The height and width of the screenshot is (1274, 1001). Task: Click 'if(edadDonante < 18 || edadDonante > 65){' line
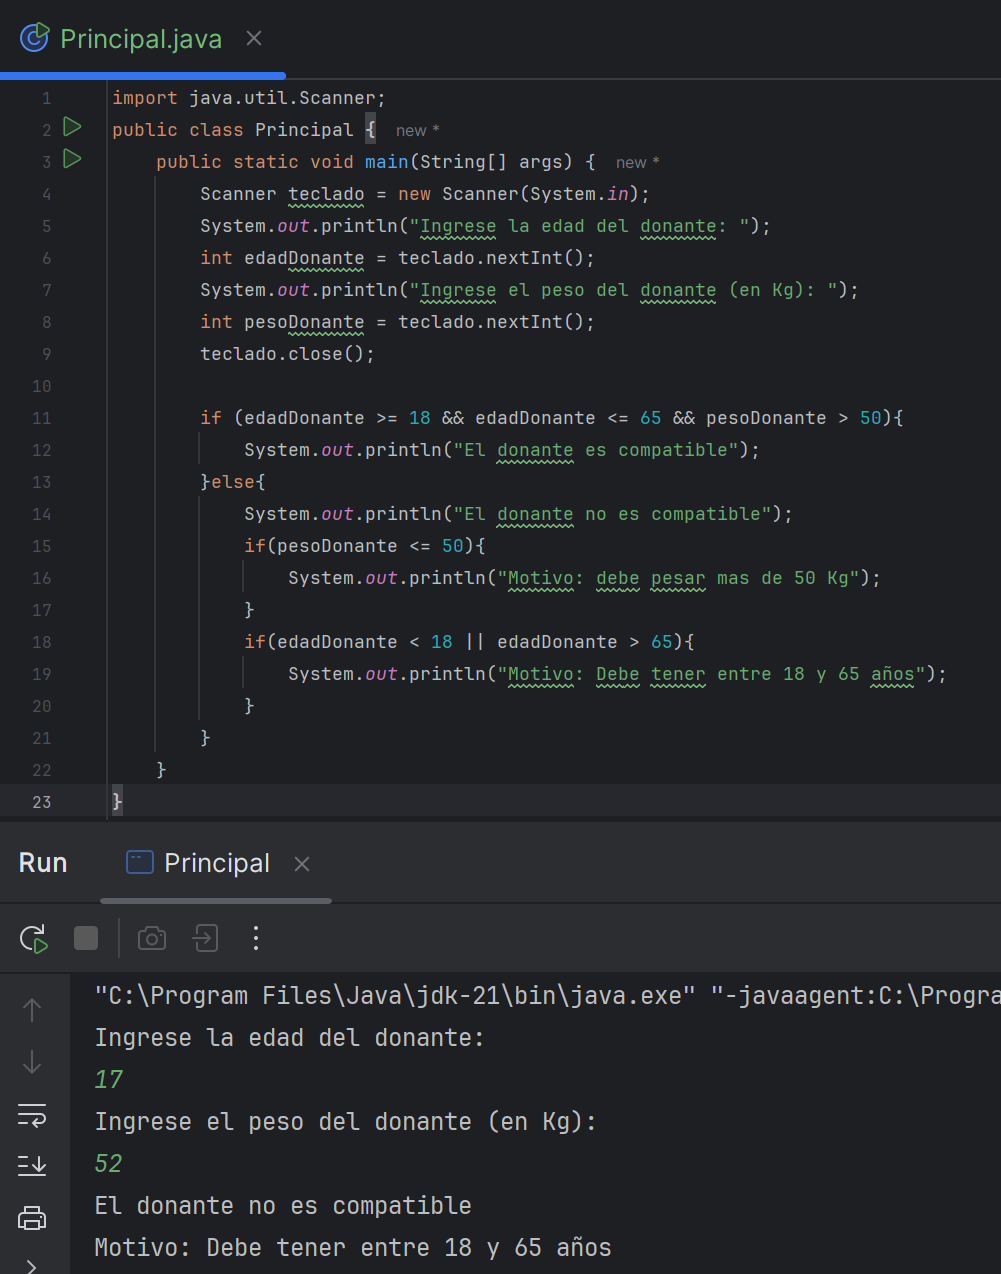pos(469,642)
